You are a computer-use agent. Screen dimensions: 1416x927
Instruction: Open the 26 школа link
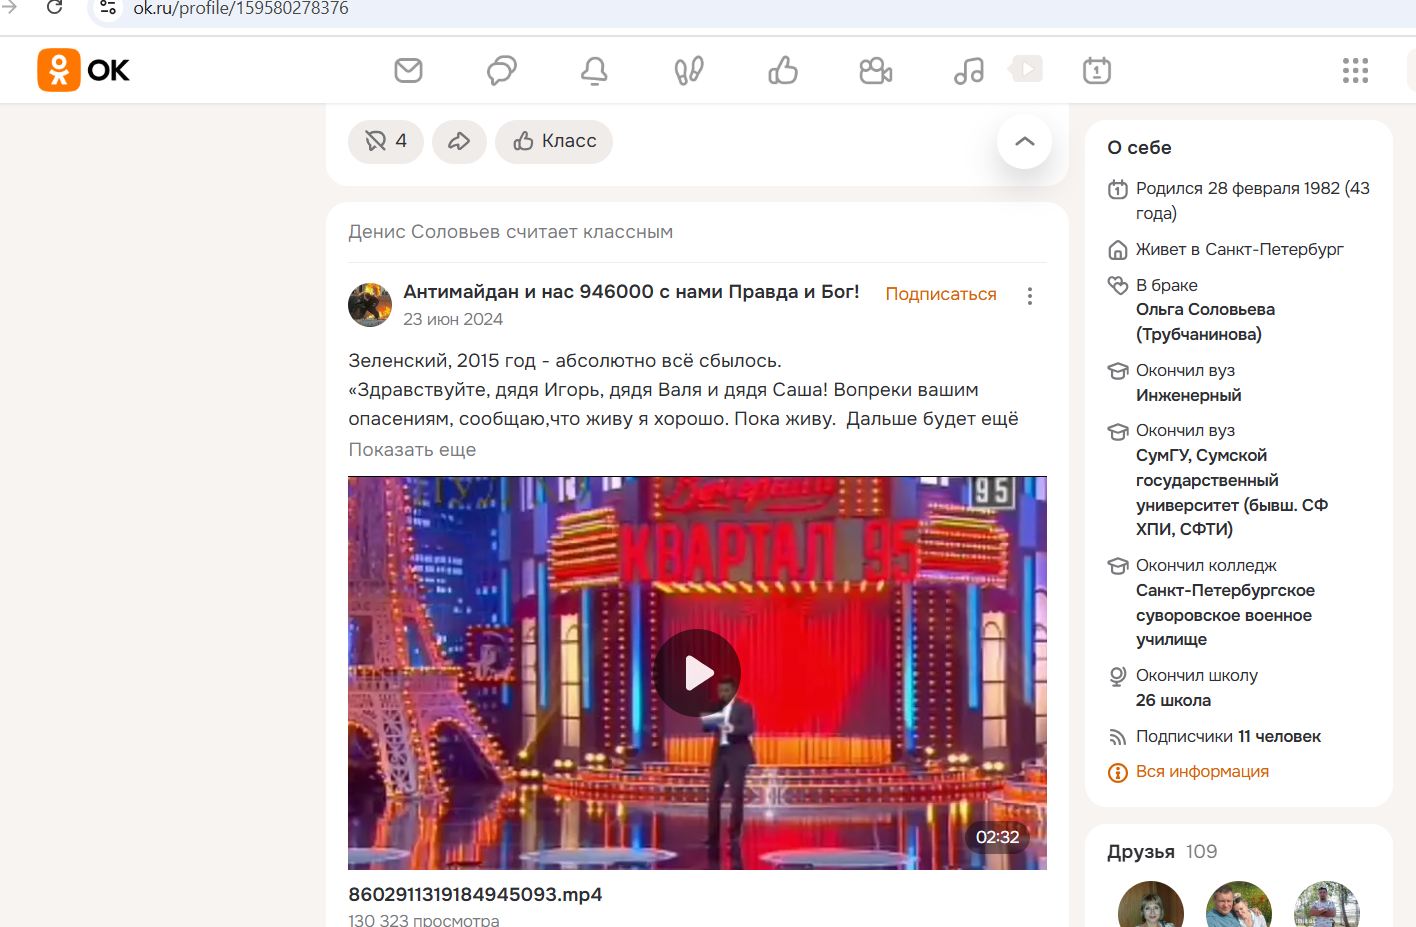click(1173, 700)
